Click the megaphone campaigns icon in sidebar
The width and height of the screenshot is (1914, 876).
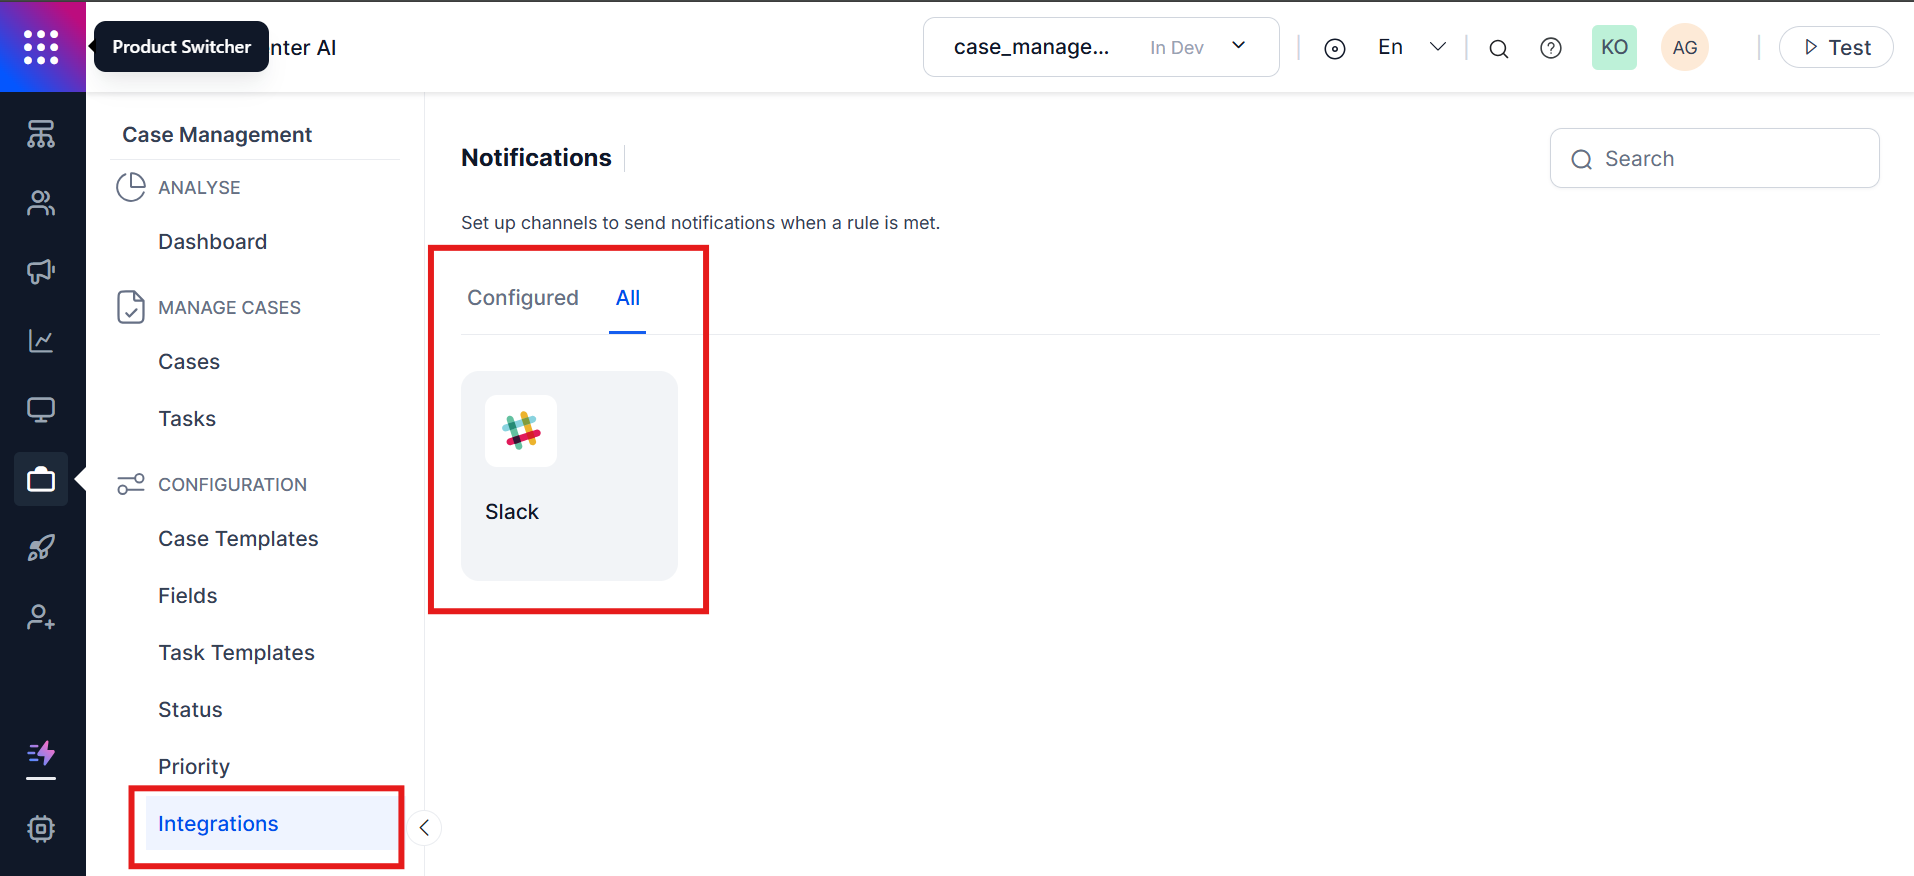41,272
